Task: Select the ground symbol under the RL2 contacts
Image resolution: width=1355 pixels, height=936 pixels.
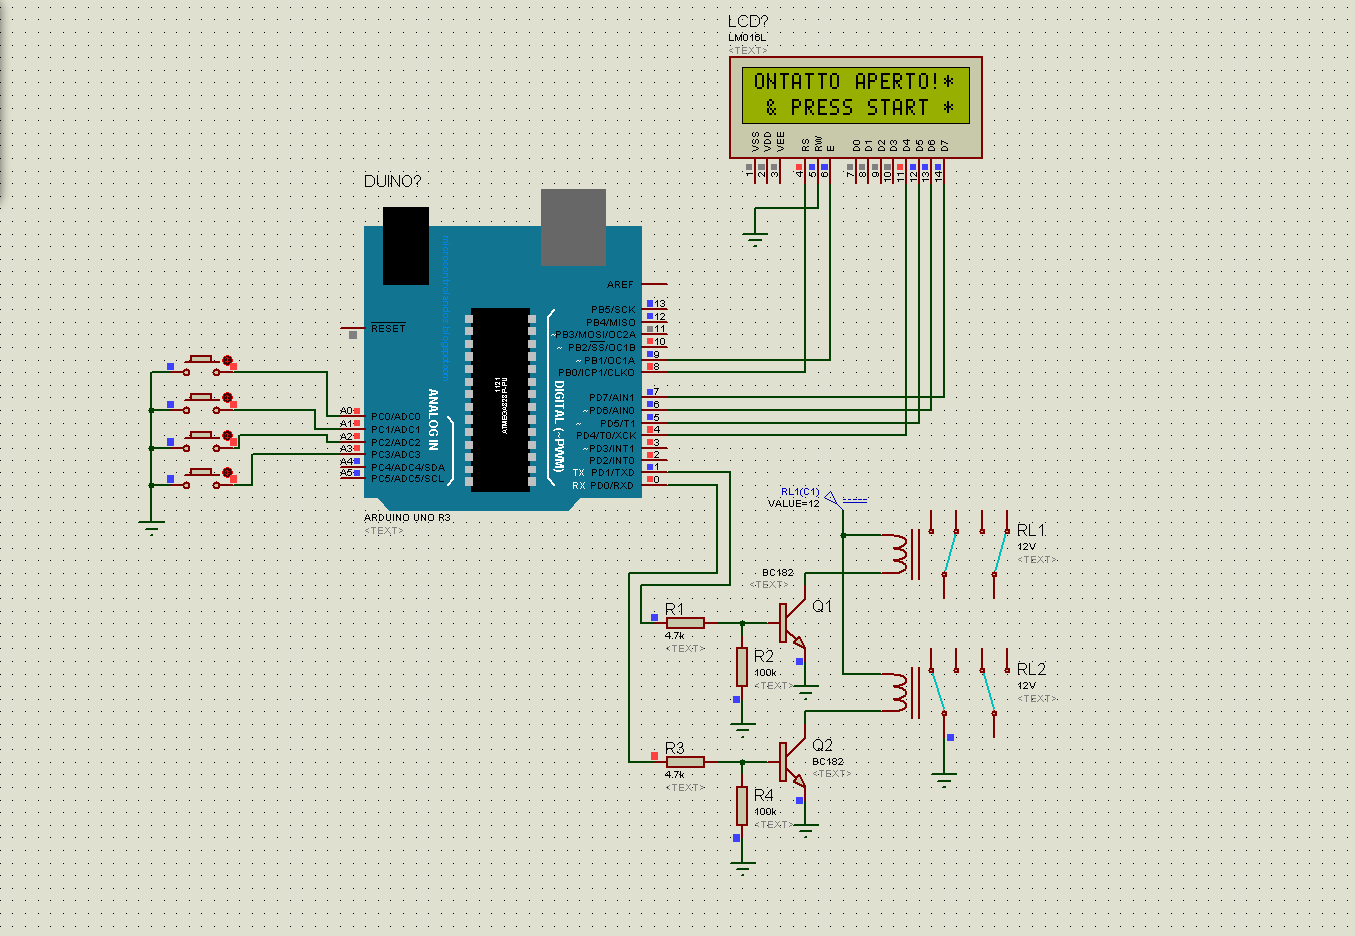Action: point(944,779)
